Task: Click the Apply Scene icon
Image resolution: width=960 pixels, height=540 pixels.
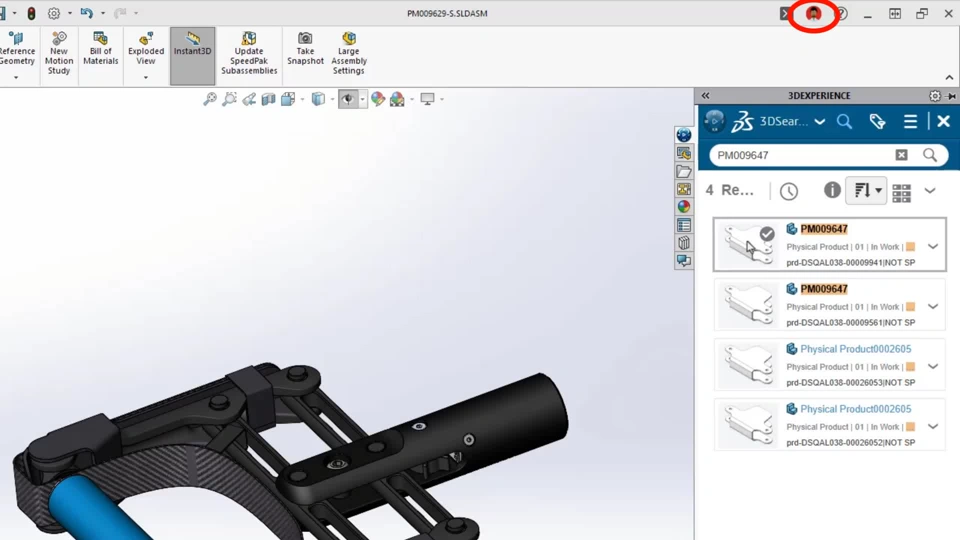Action: pyautogui.click(x=397, y=99)
